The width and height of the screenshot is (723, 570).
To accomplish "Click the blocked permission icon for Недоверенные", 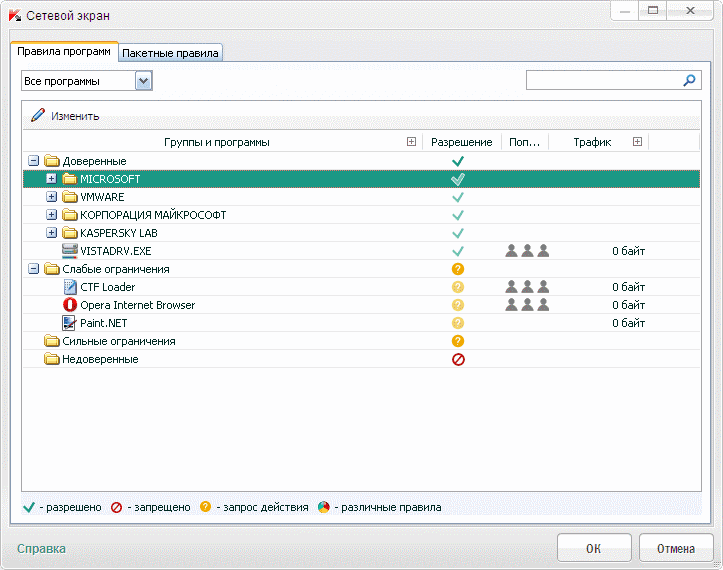I will tap(458, 359).
